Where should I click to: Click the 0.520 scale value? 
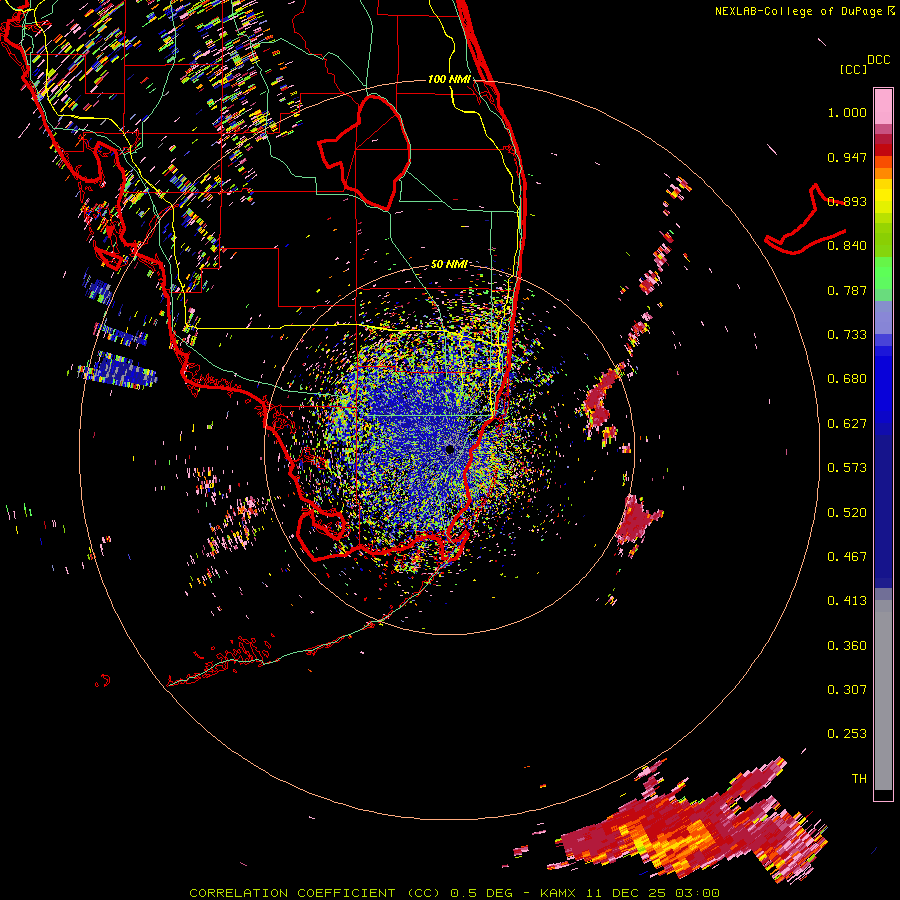[x=847, y=513]
